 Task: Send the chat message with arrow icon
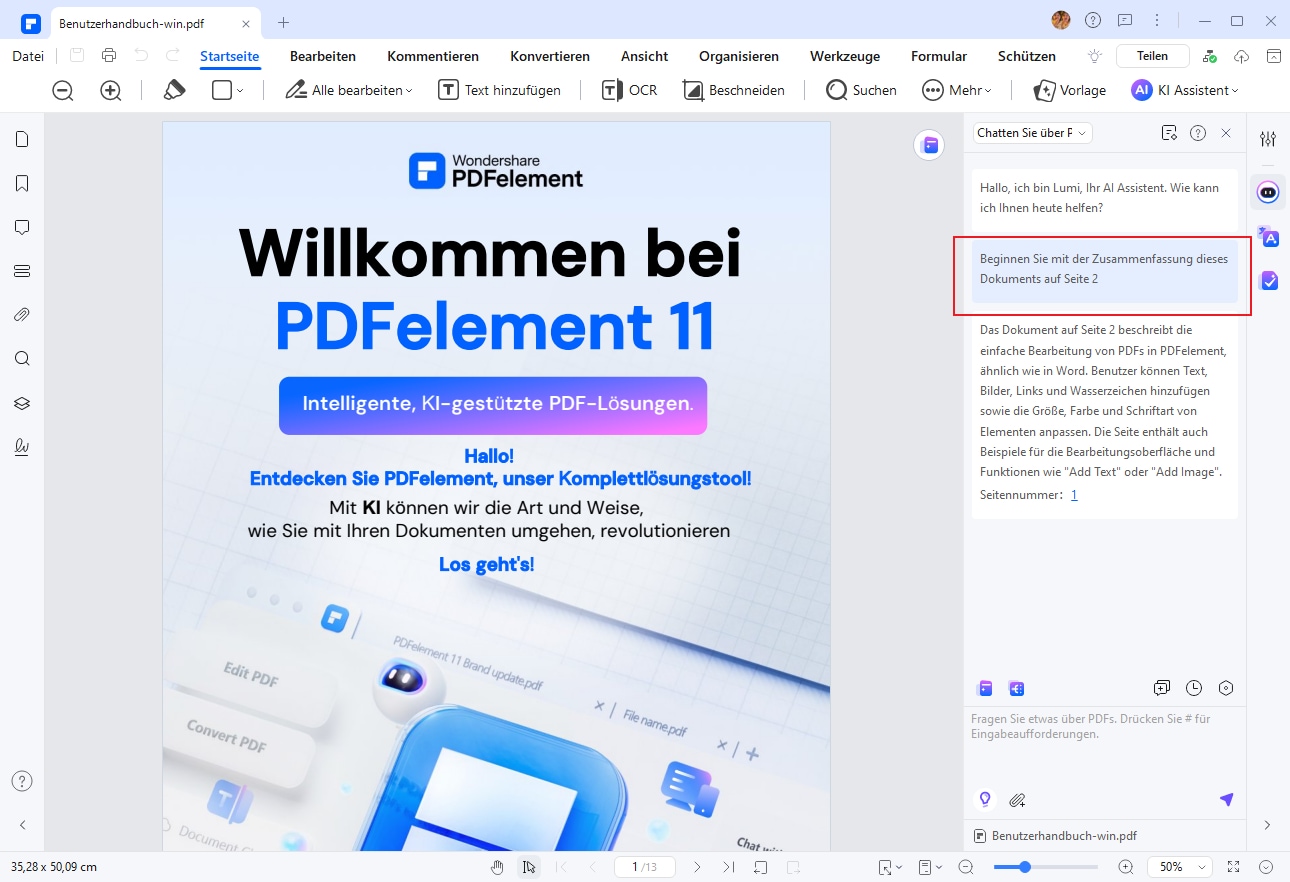coord(1227,799)
